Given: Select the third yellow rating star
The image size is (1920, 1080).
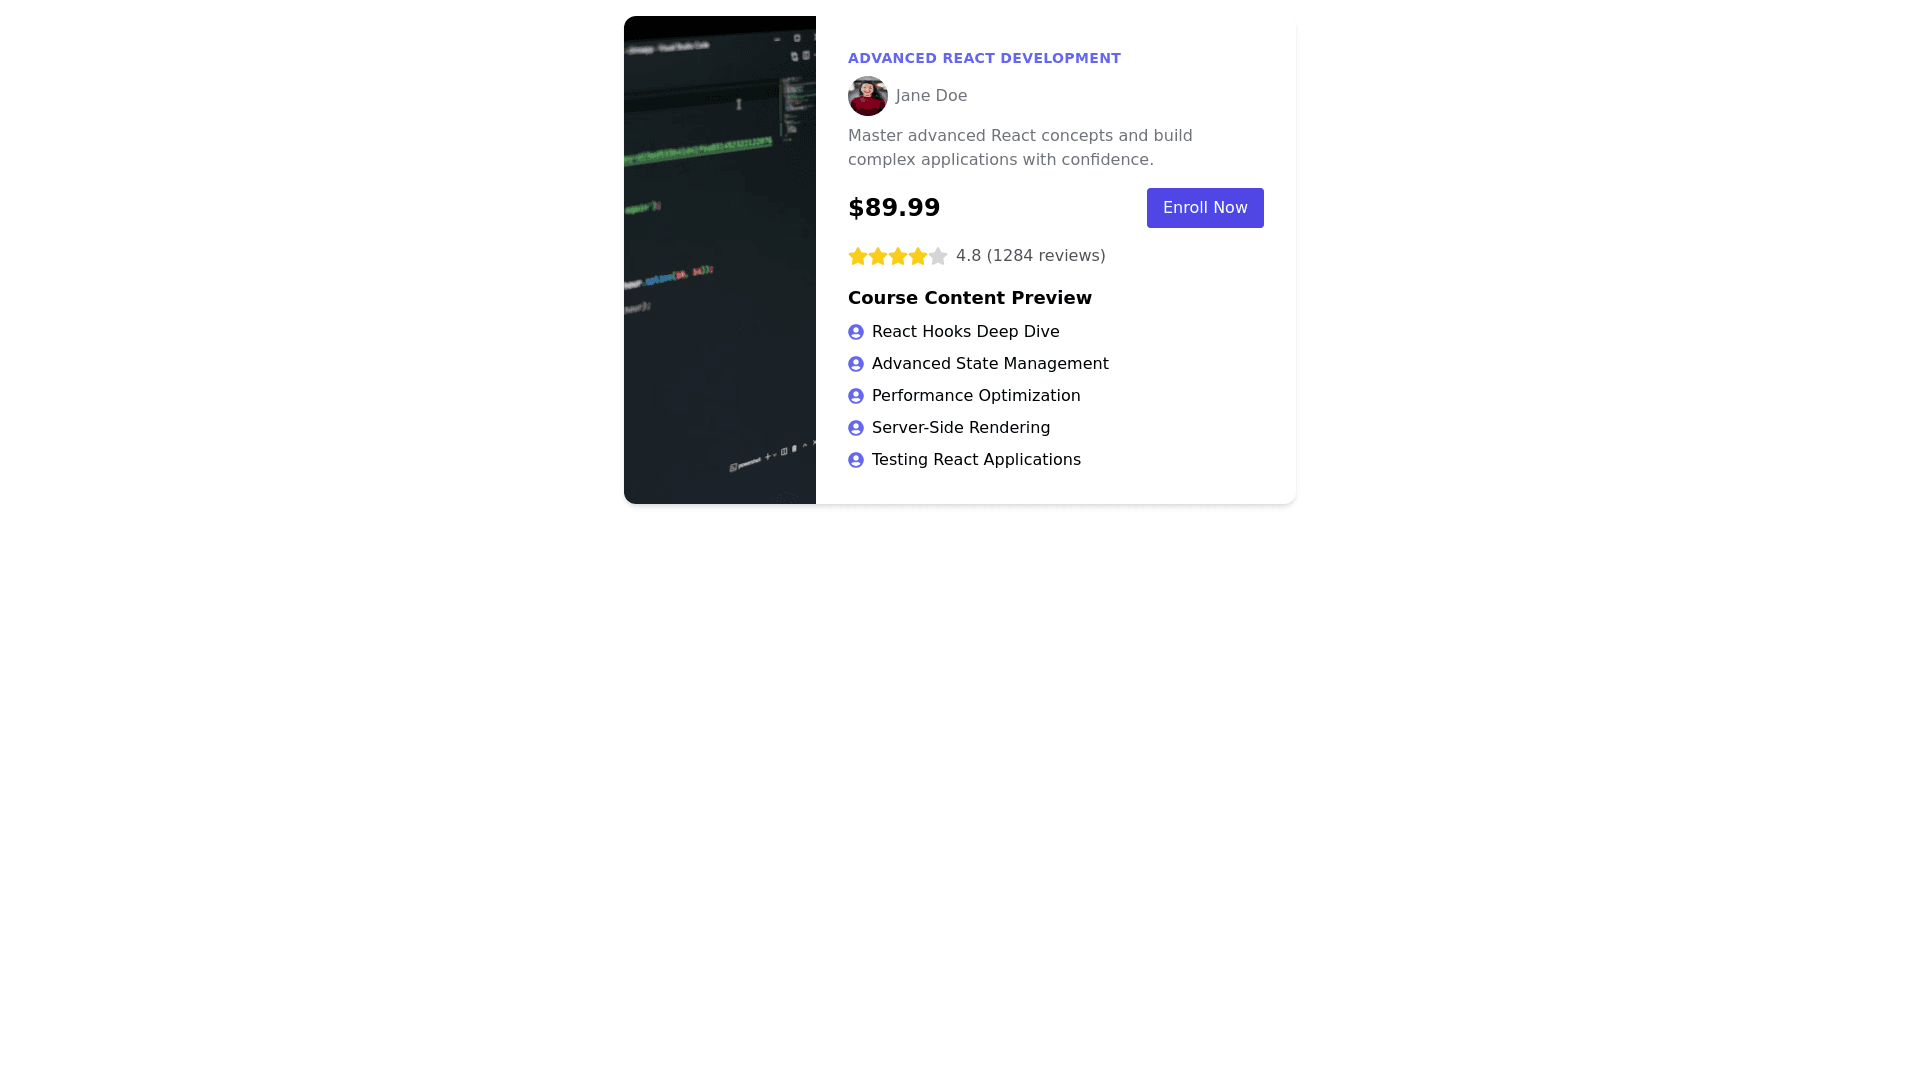Looking at the screenshot, I should [x=898, y=256].
